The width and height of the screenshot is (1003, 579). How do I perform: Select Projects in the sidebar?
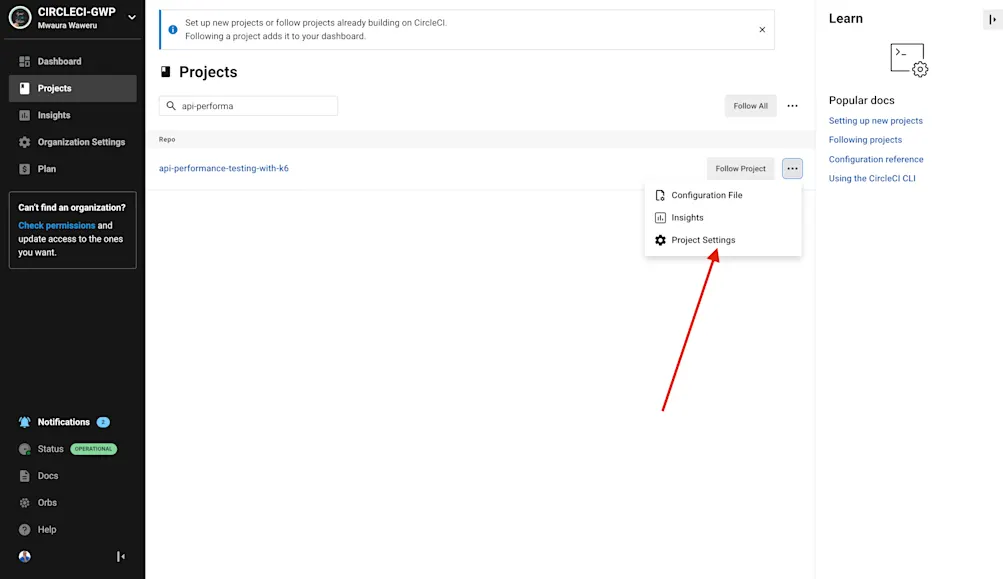click(72, 88)
